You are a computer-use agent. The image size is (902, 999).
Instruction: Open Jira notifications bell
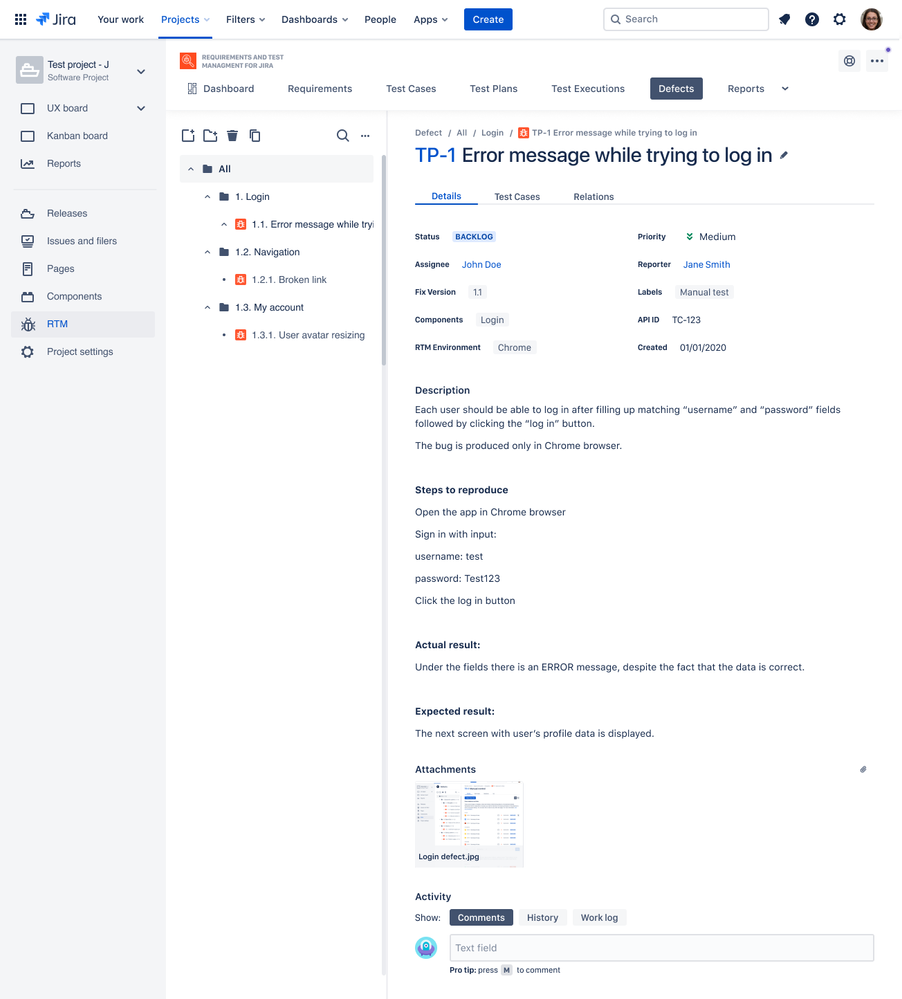pos(784,19)
